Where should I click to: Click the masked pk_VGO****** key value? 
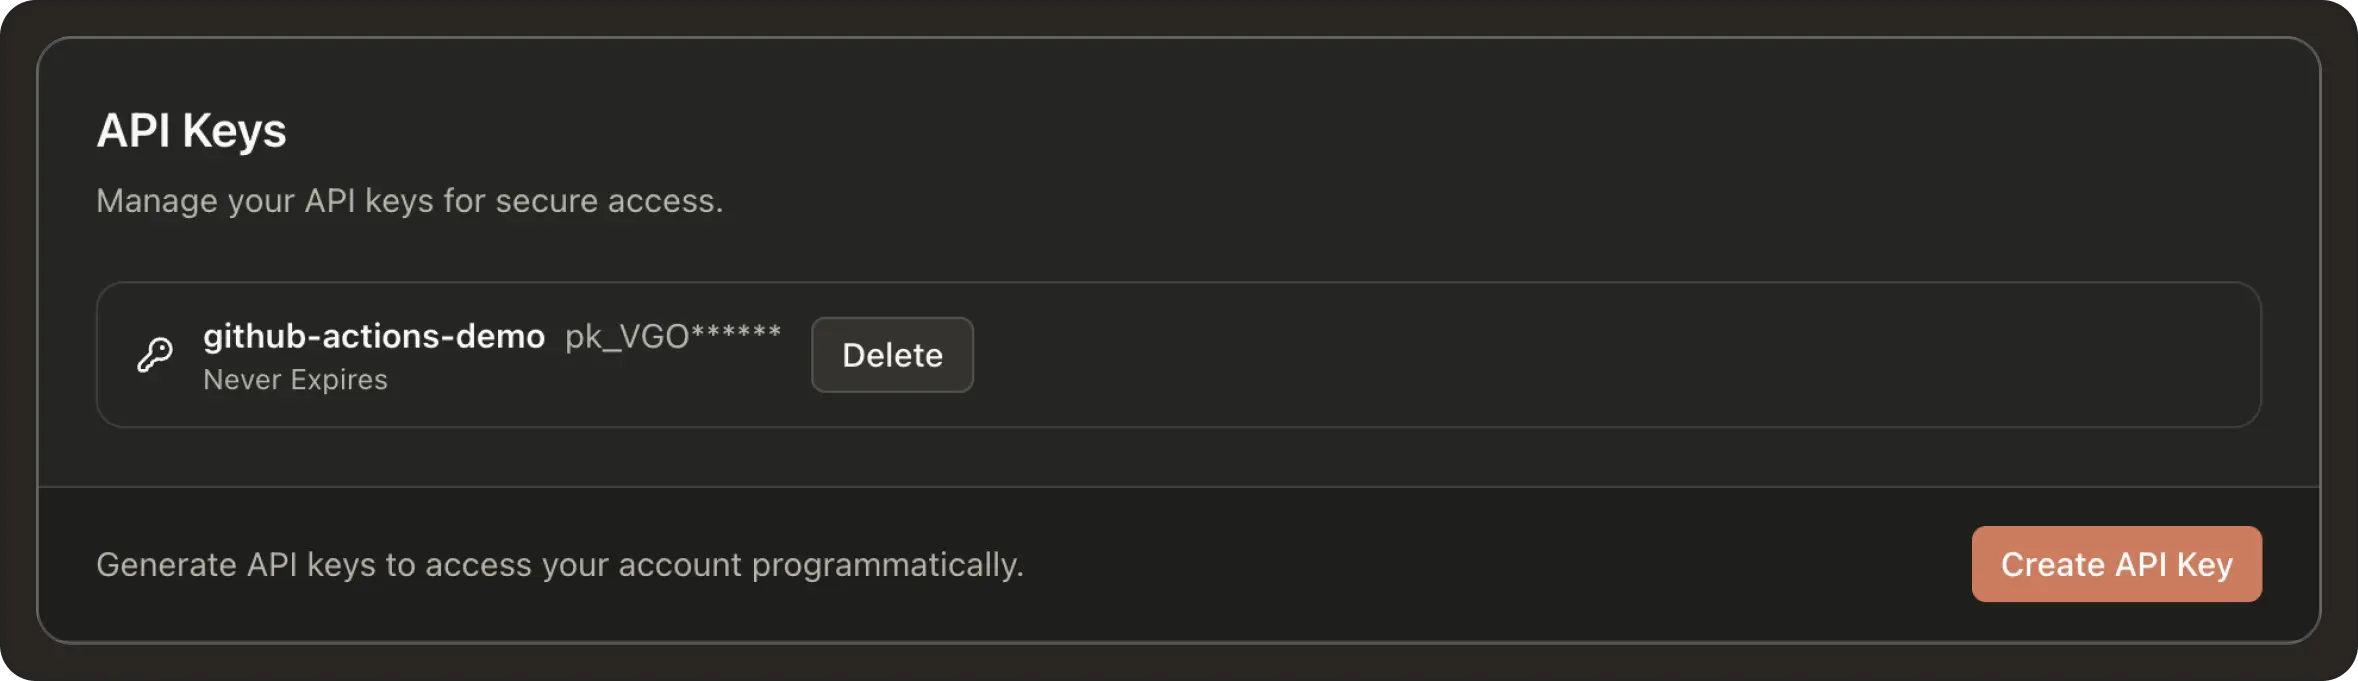[672, 336]
